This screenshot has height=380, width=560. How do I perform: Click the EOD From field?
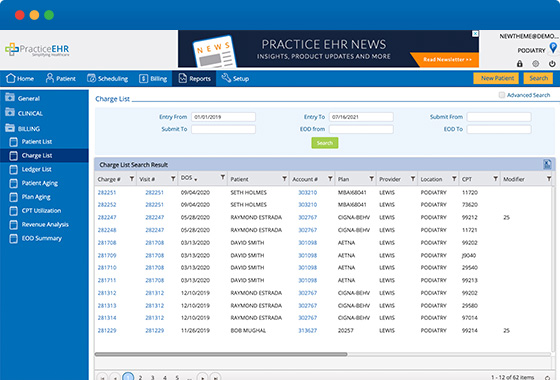[361, 129]
